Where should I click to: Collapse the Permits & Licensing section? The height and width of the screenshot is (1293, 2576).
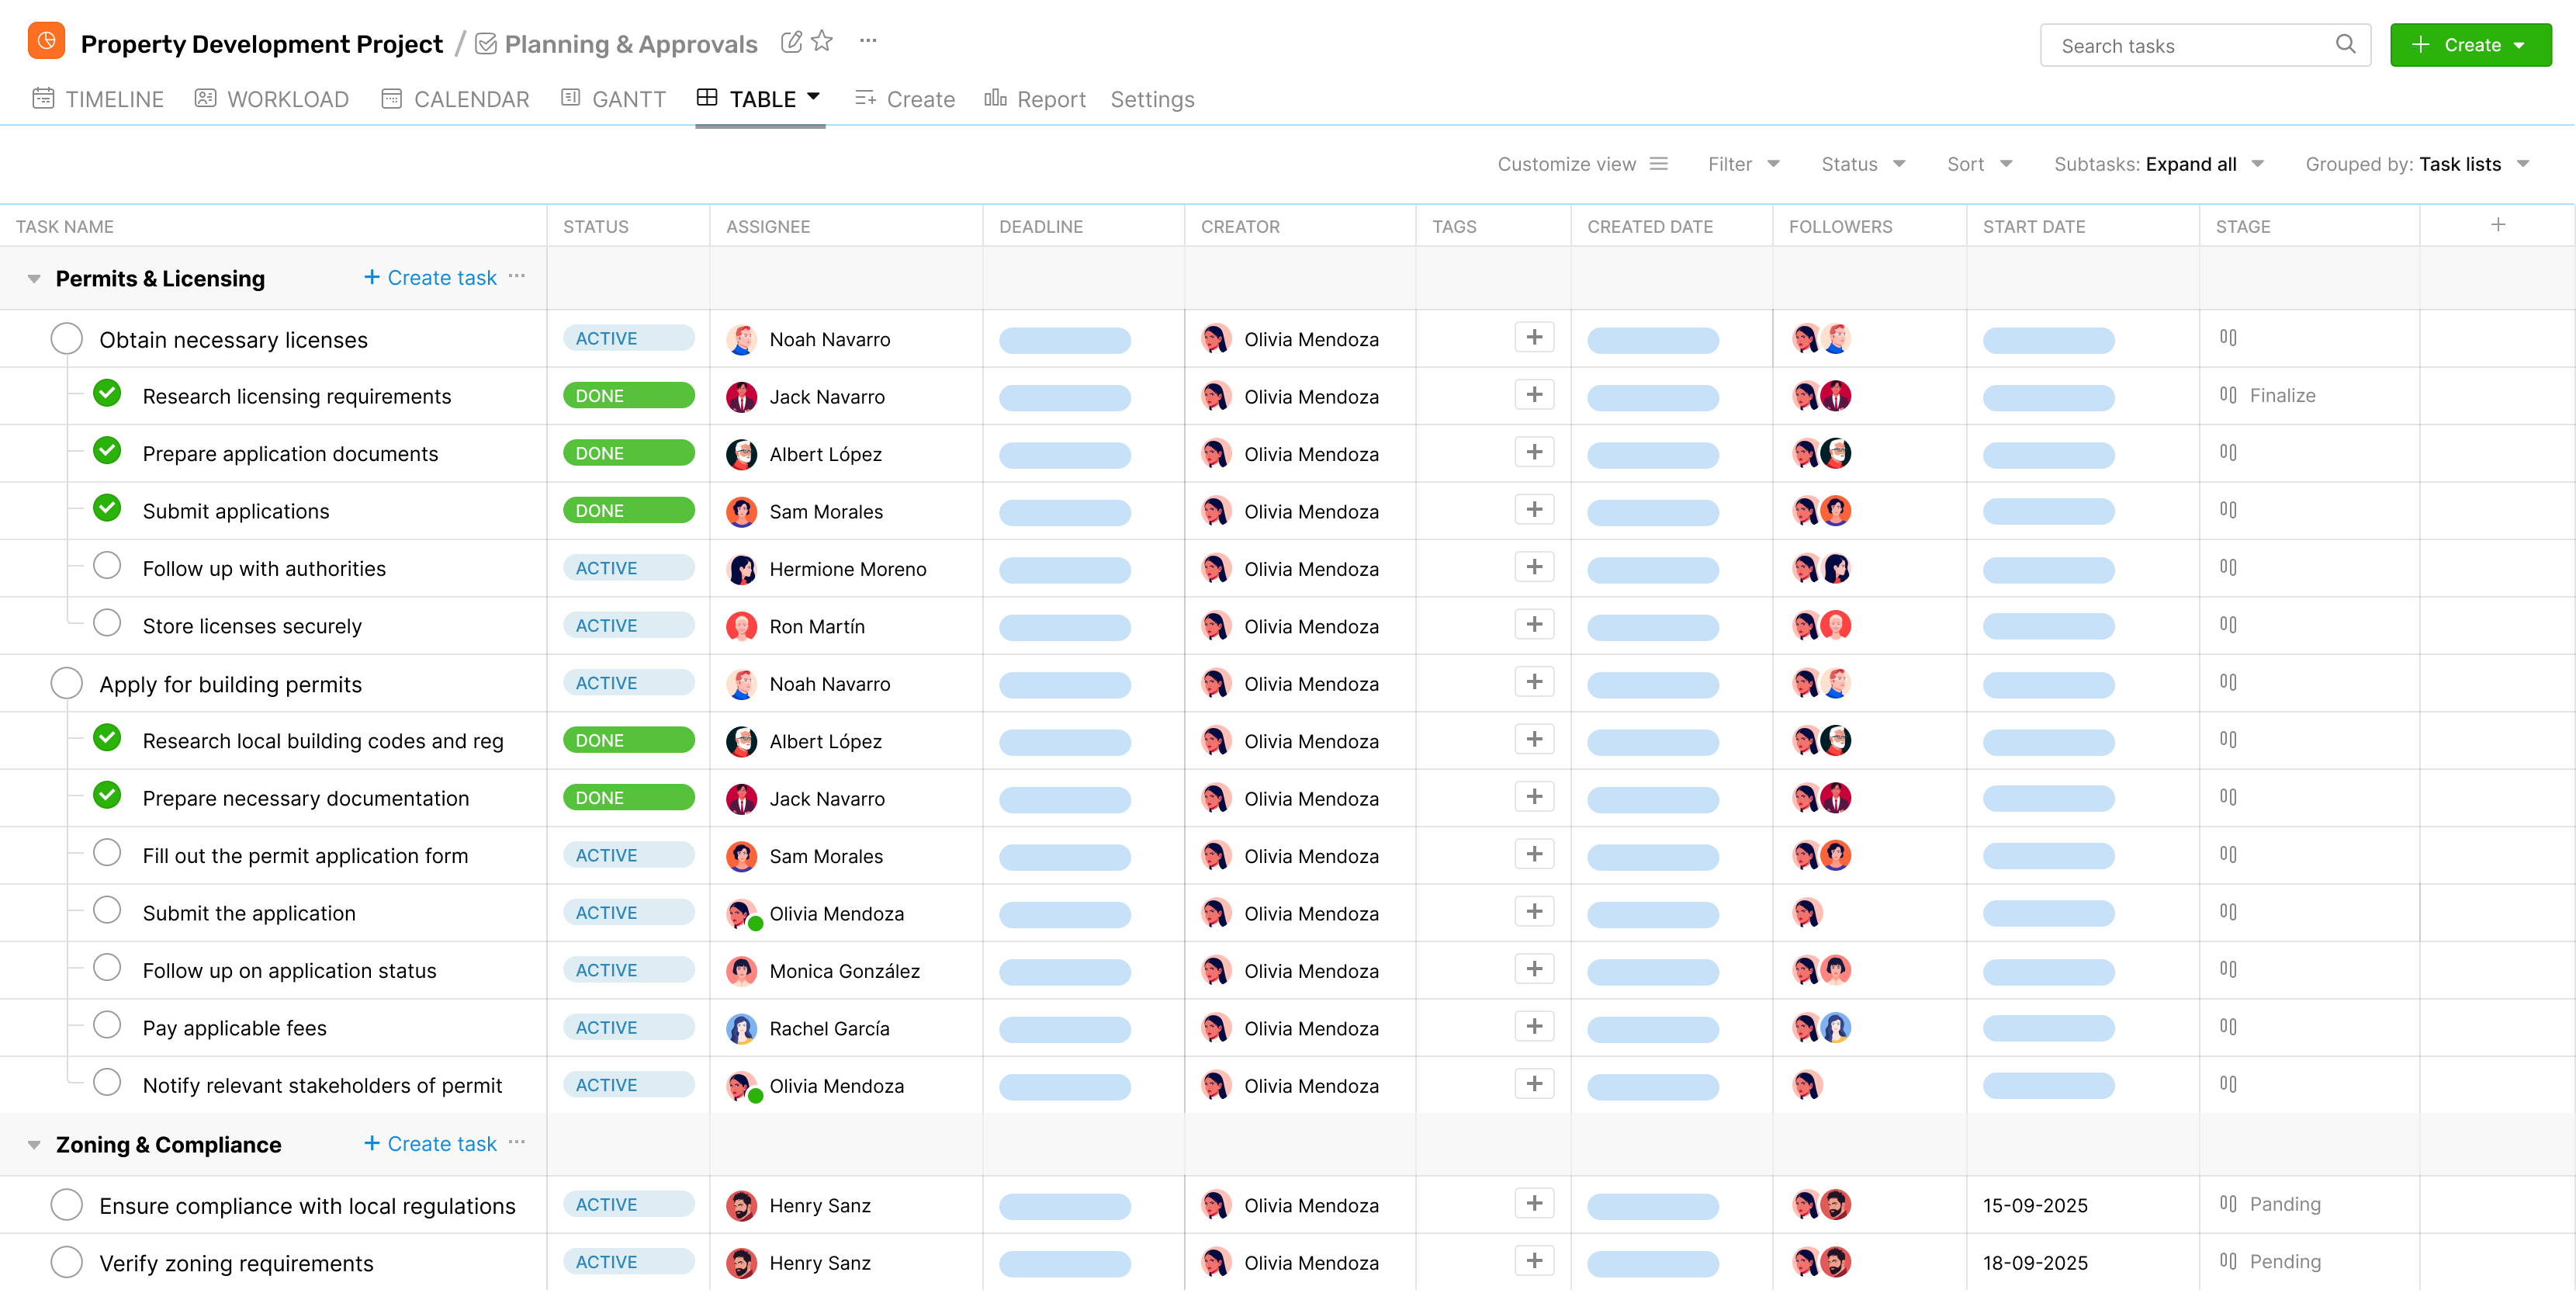(33, 278)
